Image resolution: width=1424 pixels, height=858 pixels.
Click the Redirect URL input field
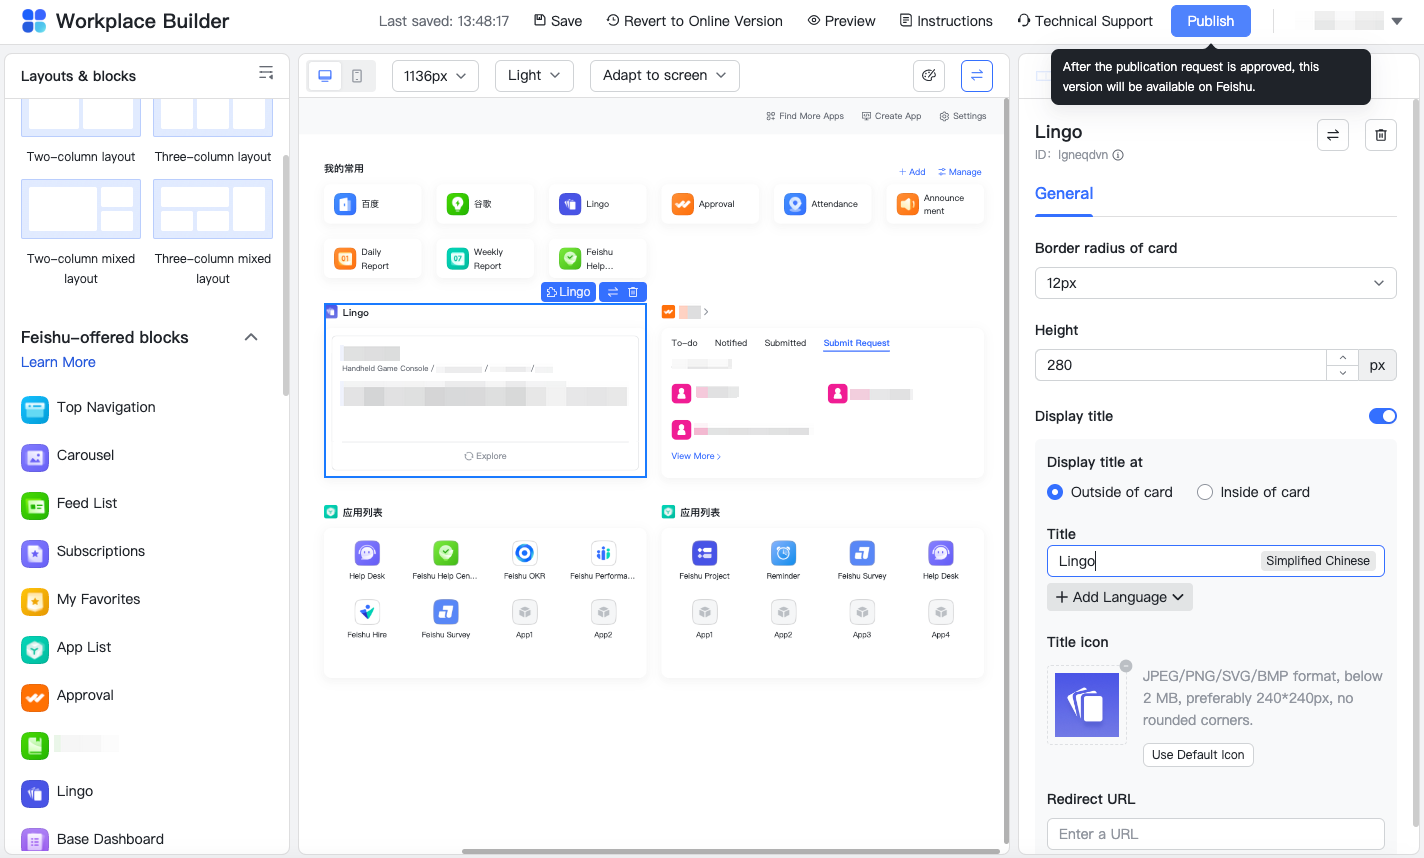pos(1215,834)
